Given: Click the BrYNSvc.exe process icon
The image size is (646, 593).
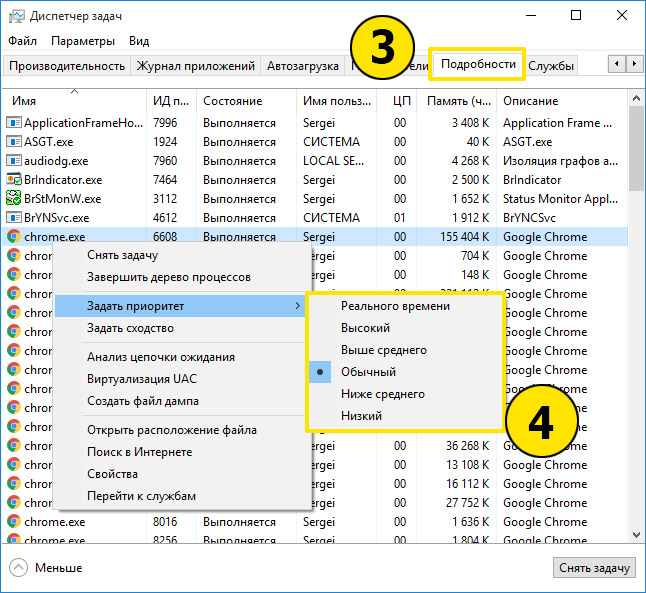Looking at the screenshot, I should click(x=14, y=218).
